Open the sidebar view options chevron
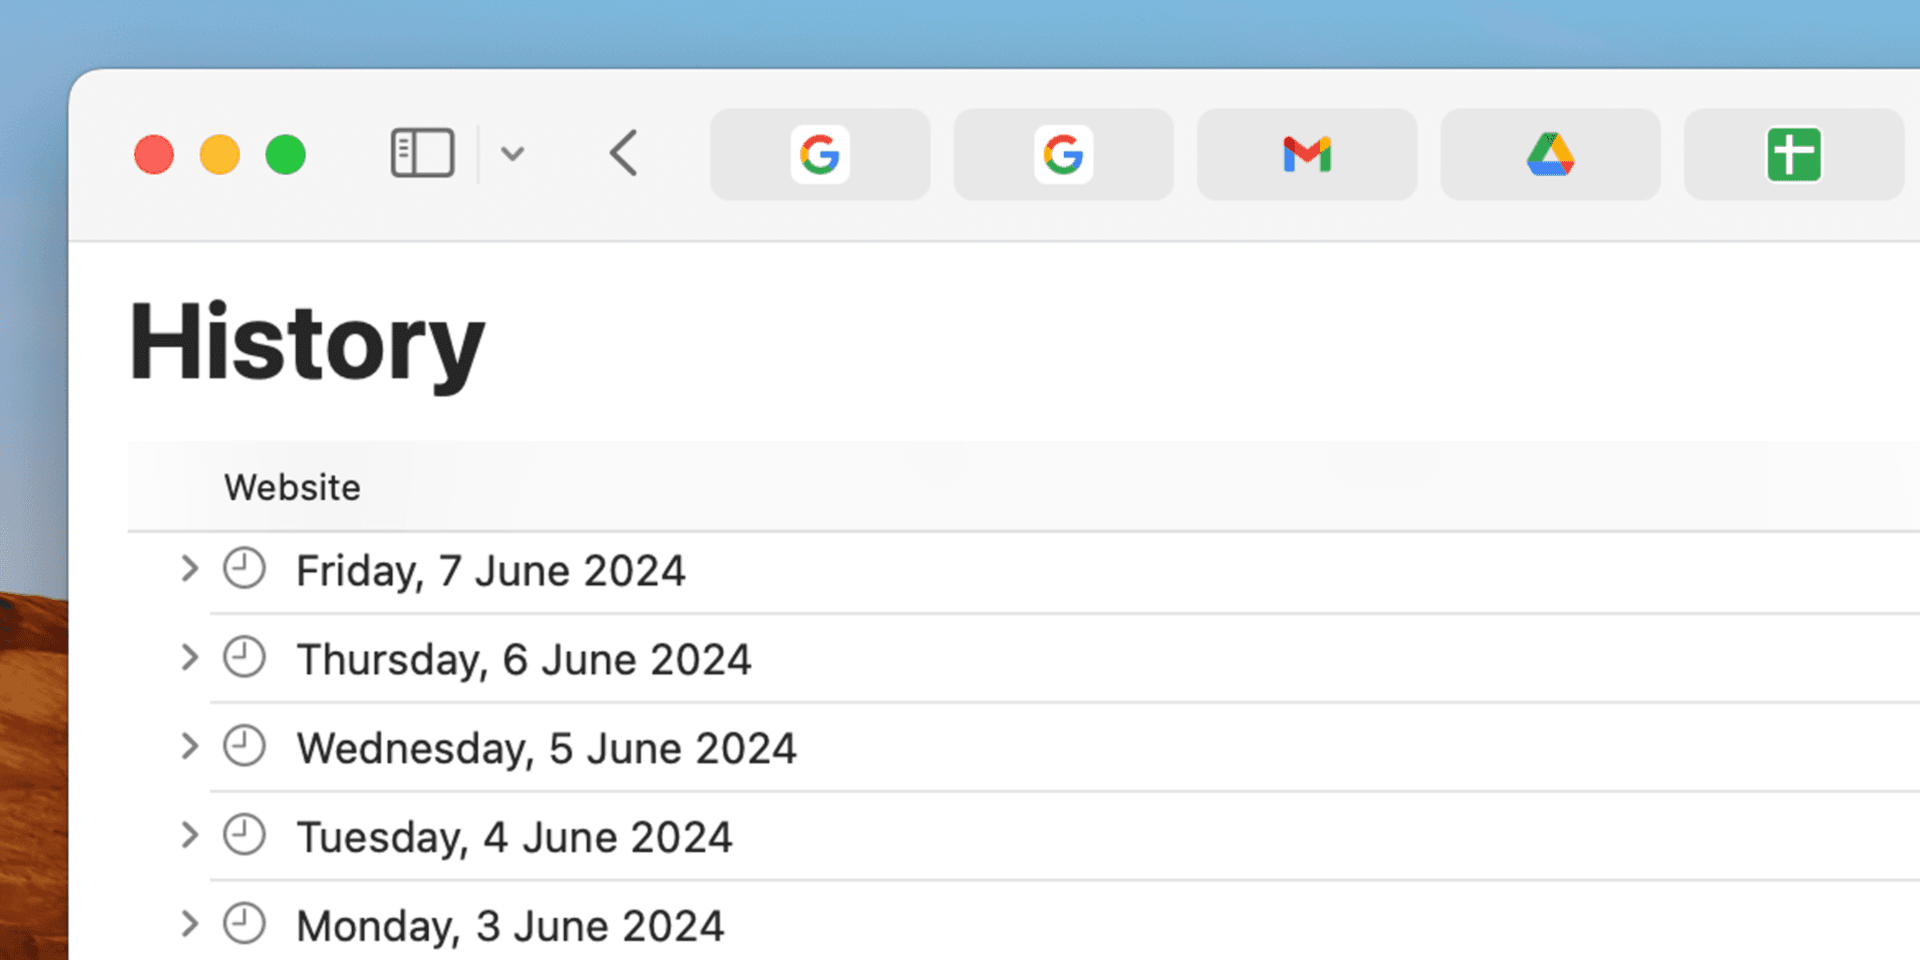The height and width of the screenshot is (960, 1920). (x=513, y=154)
